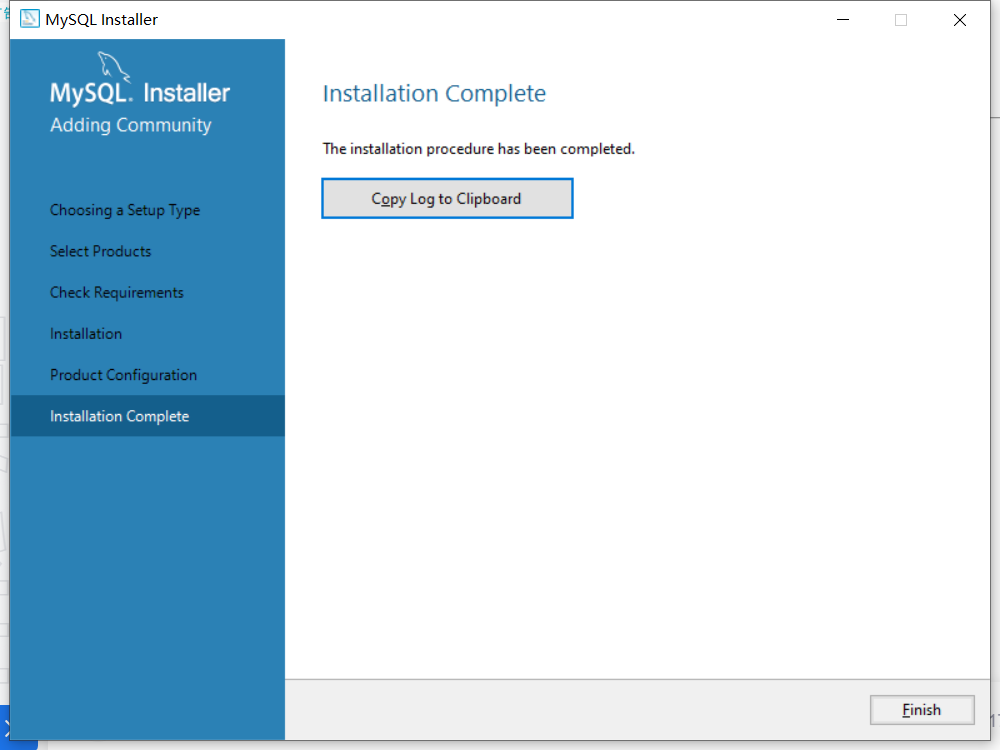Minimize the MySQL Installer window

(842, 20)
